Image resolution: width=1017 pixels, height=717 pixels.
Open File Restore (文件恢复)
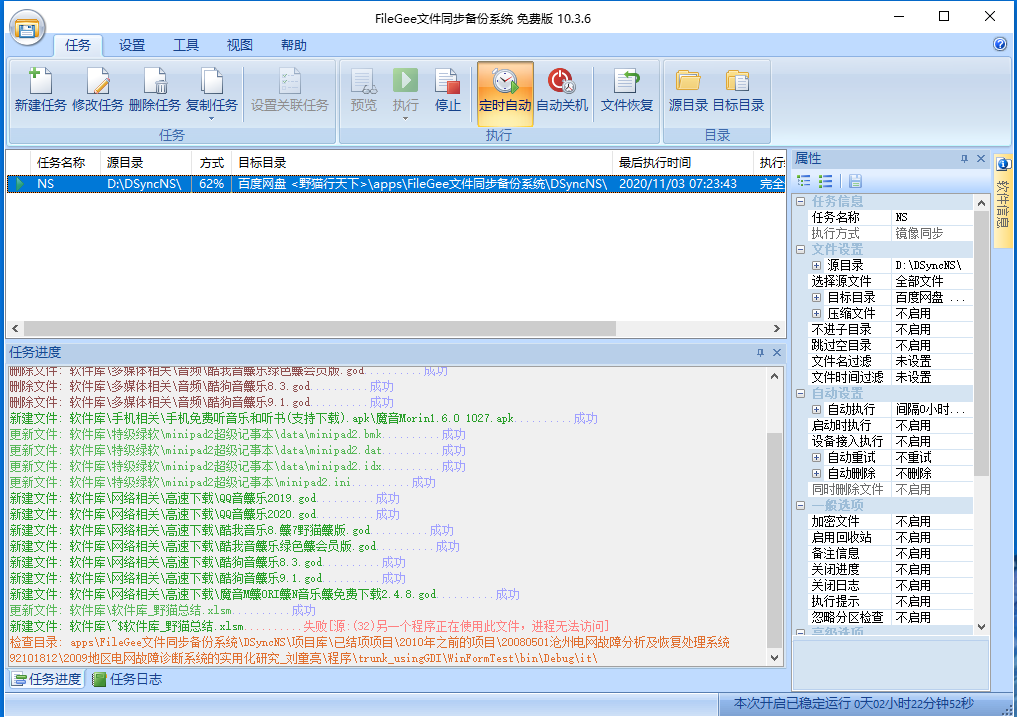point(627,91)
